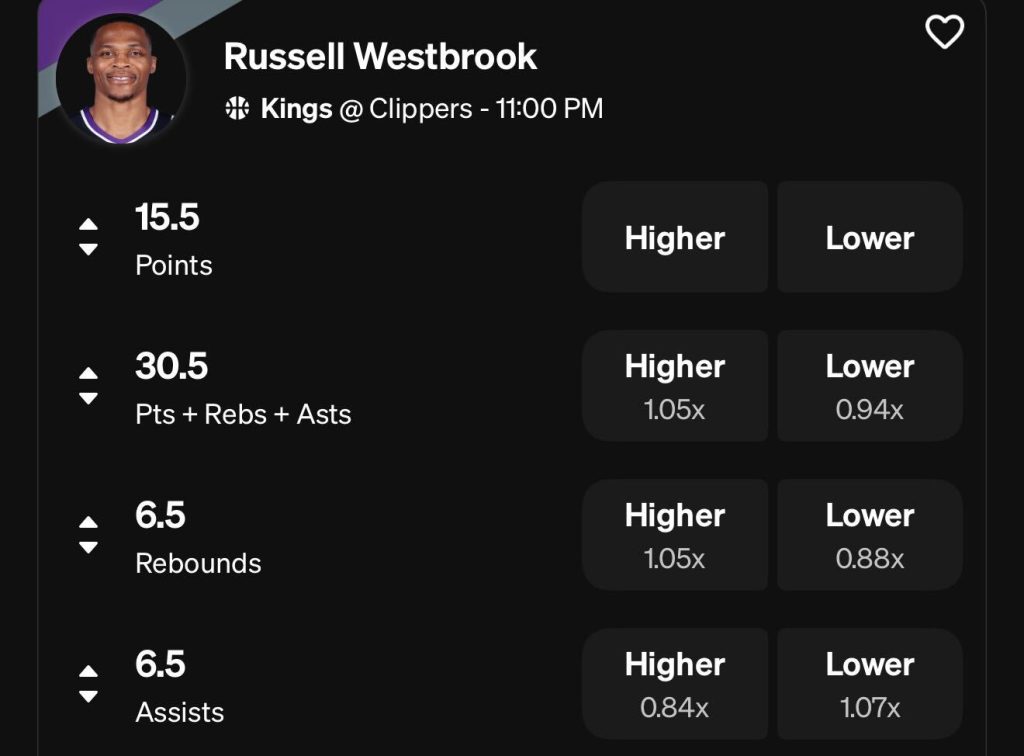Tap Higher 0.84x on Assists
The image size is (1024, 756).
pyautogui.click(x=675, y=683)
